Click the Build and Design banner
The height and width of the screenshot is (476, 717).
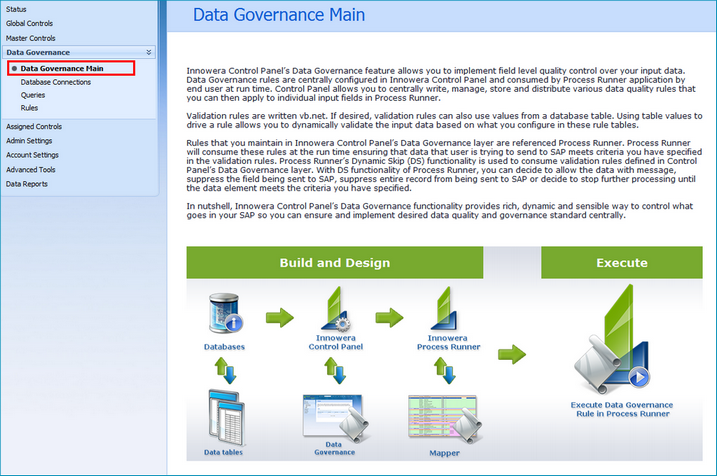point(335,262)
